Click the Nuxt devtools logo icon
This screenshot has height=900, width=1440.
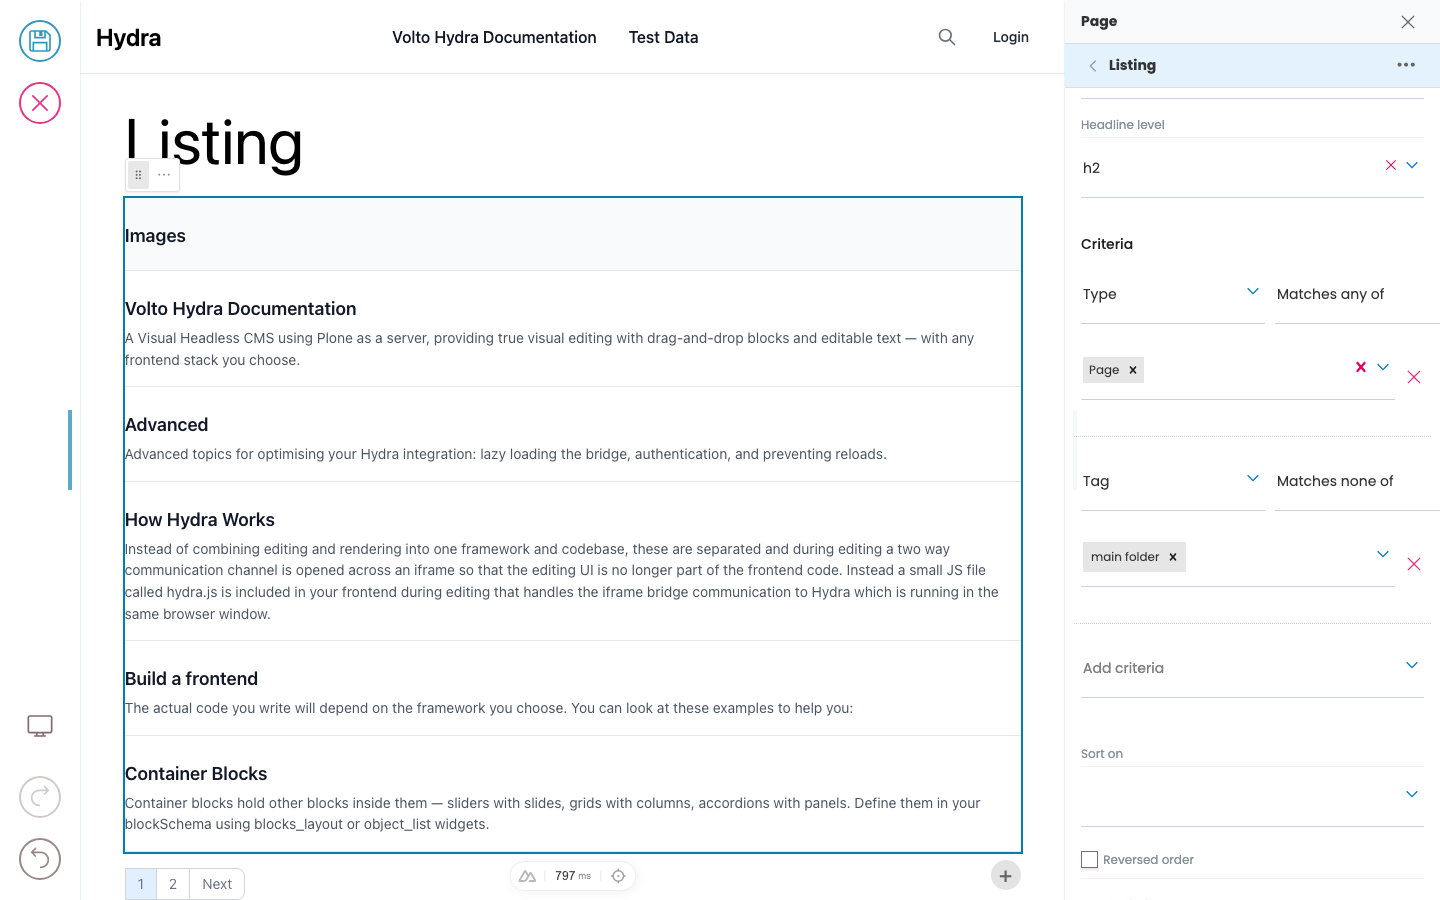coord(528,876)
